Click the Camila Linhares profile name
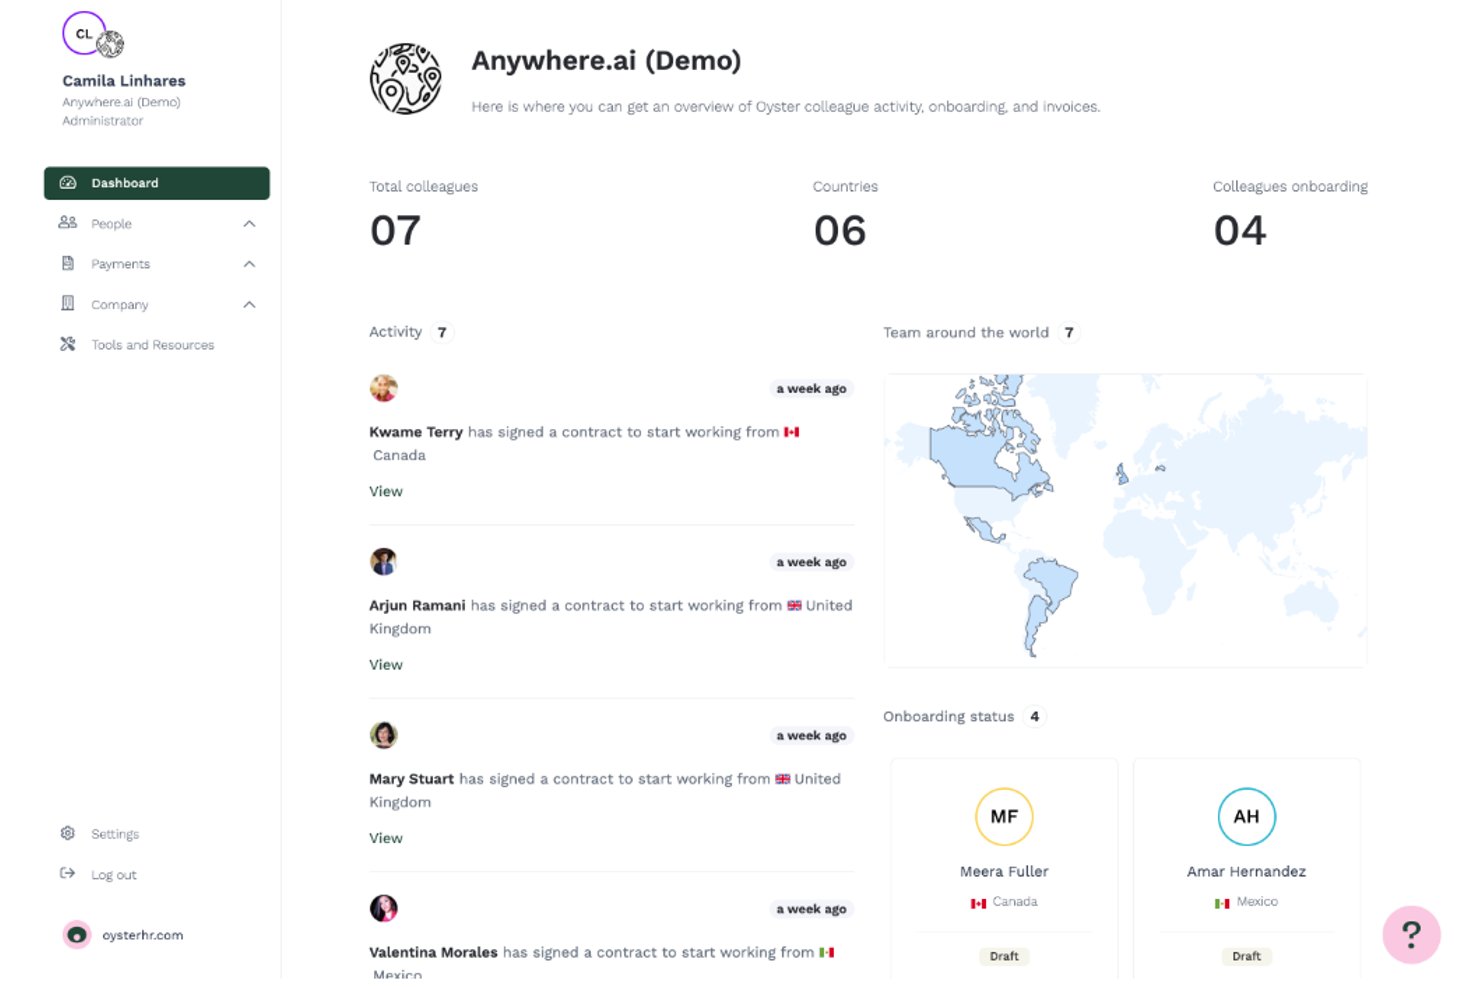Viewport: 1480px width, 987px height. 124,81
